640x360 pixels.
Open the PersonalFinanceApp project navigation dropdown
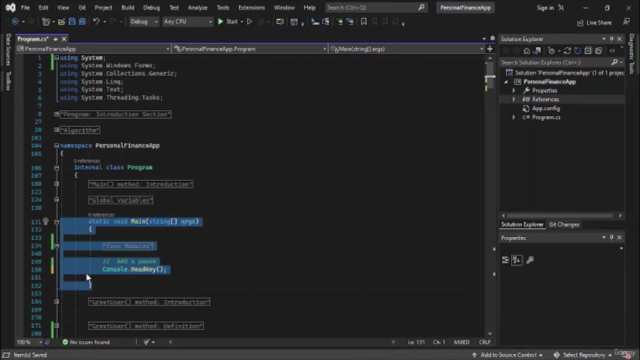click(x=93, y=49)
